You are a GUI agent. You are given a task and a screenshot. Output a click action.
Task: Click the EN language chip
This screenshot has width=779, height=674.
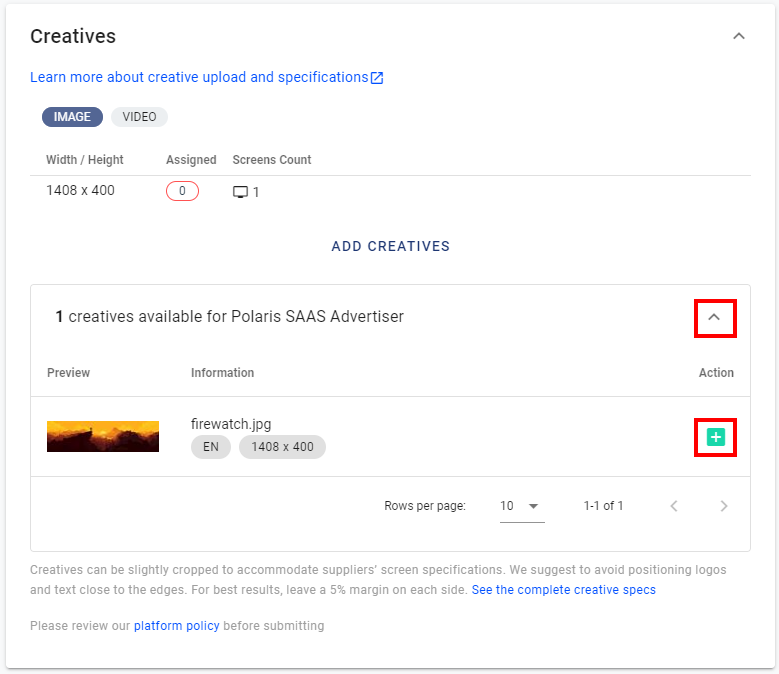point(211,447)
